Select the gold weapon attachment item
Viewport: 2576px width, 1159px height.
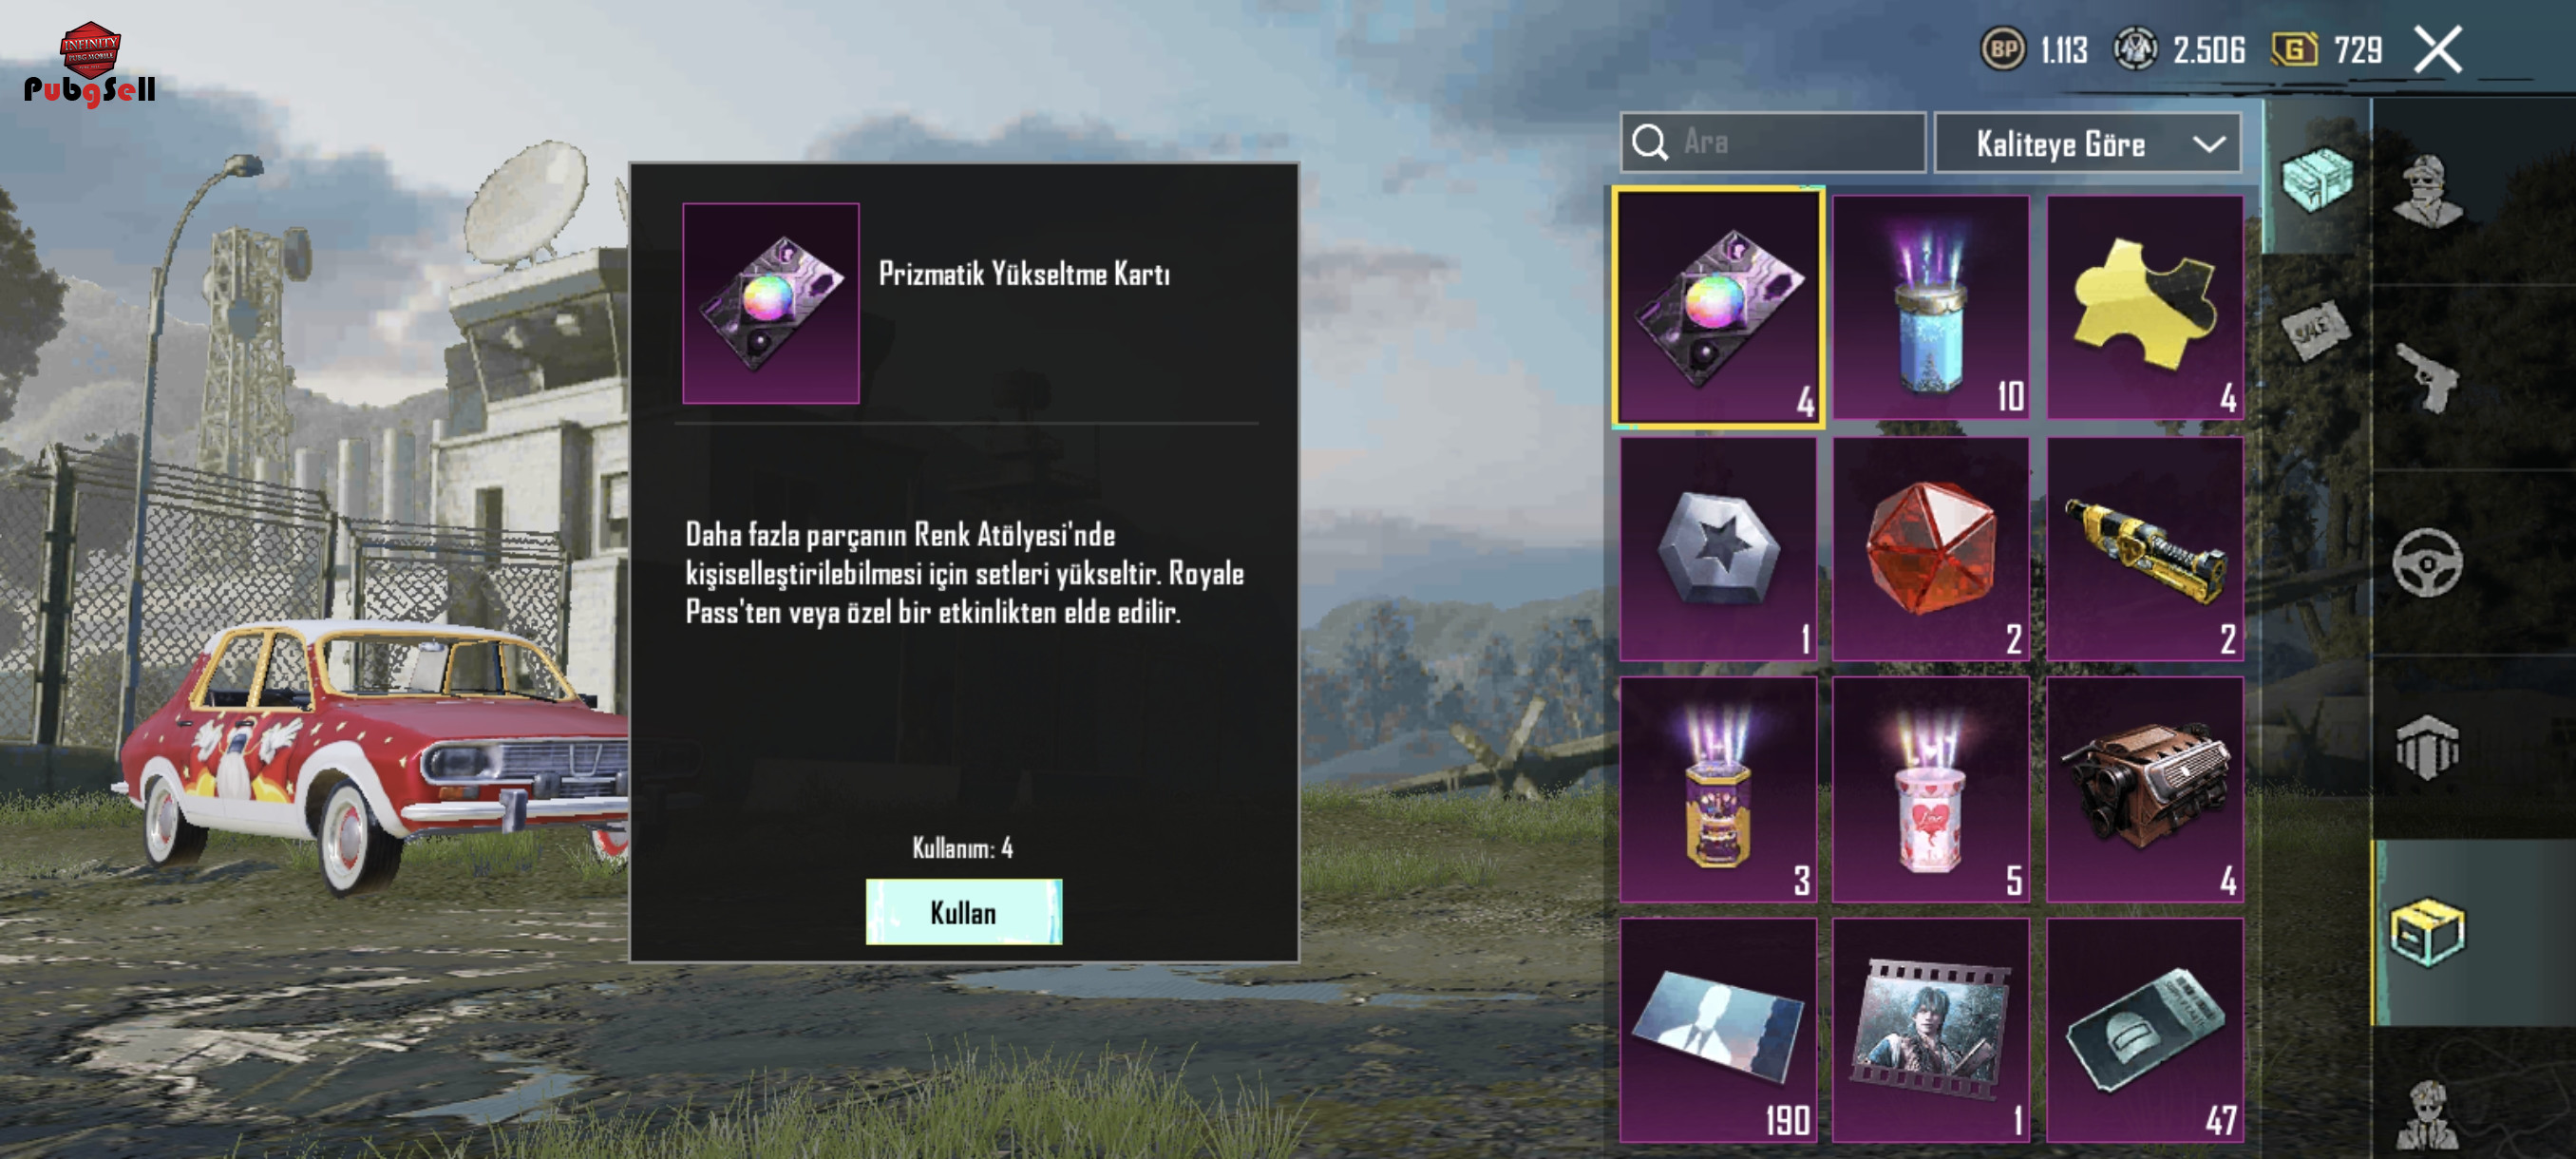coord(2144,548)
